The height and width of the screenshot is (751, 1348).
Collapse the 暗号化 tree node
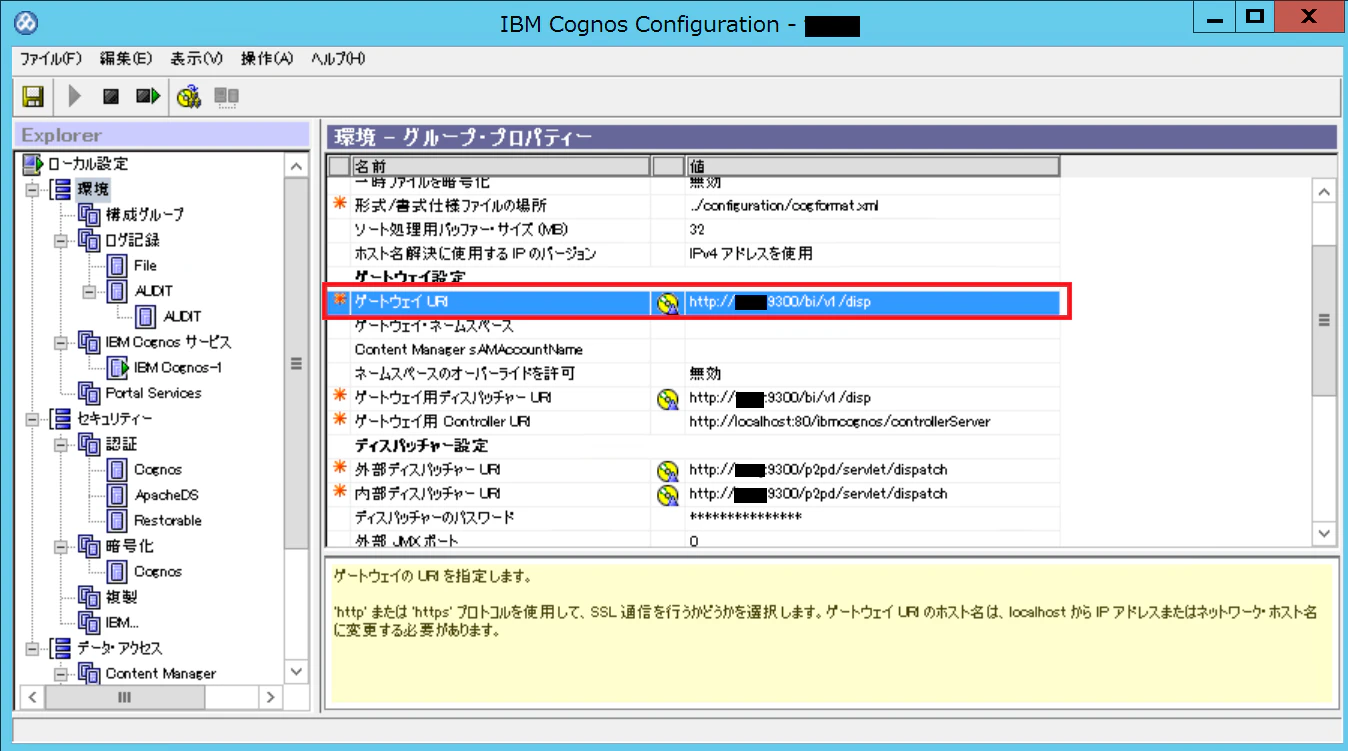(x=60, y=546)
